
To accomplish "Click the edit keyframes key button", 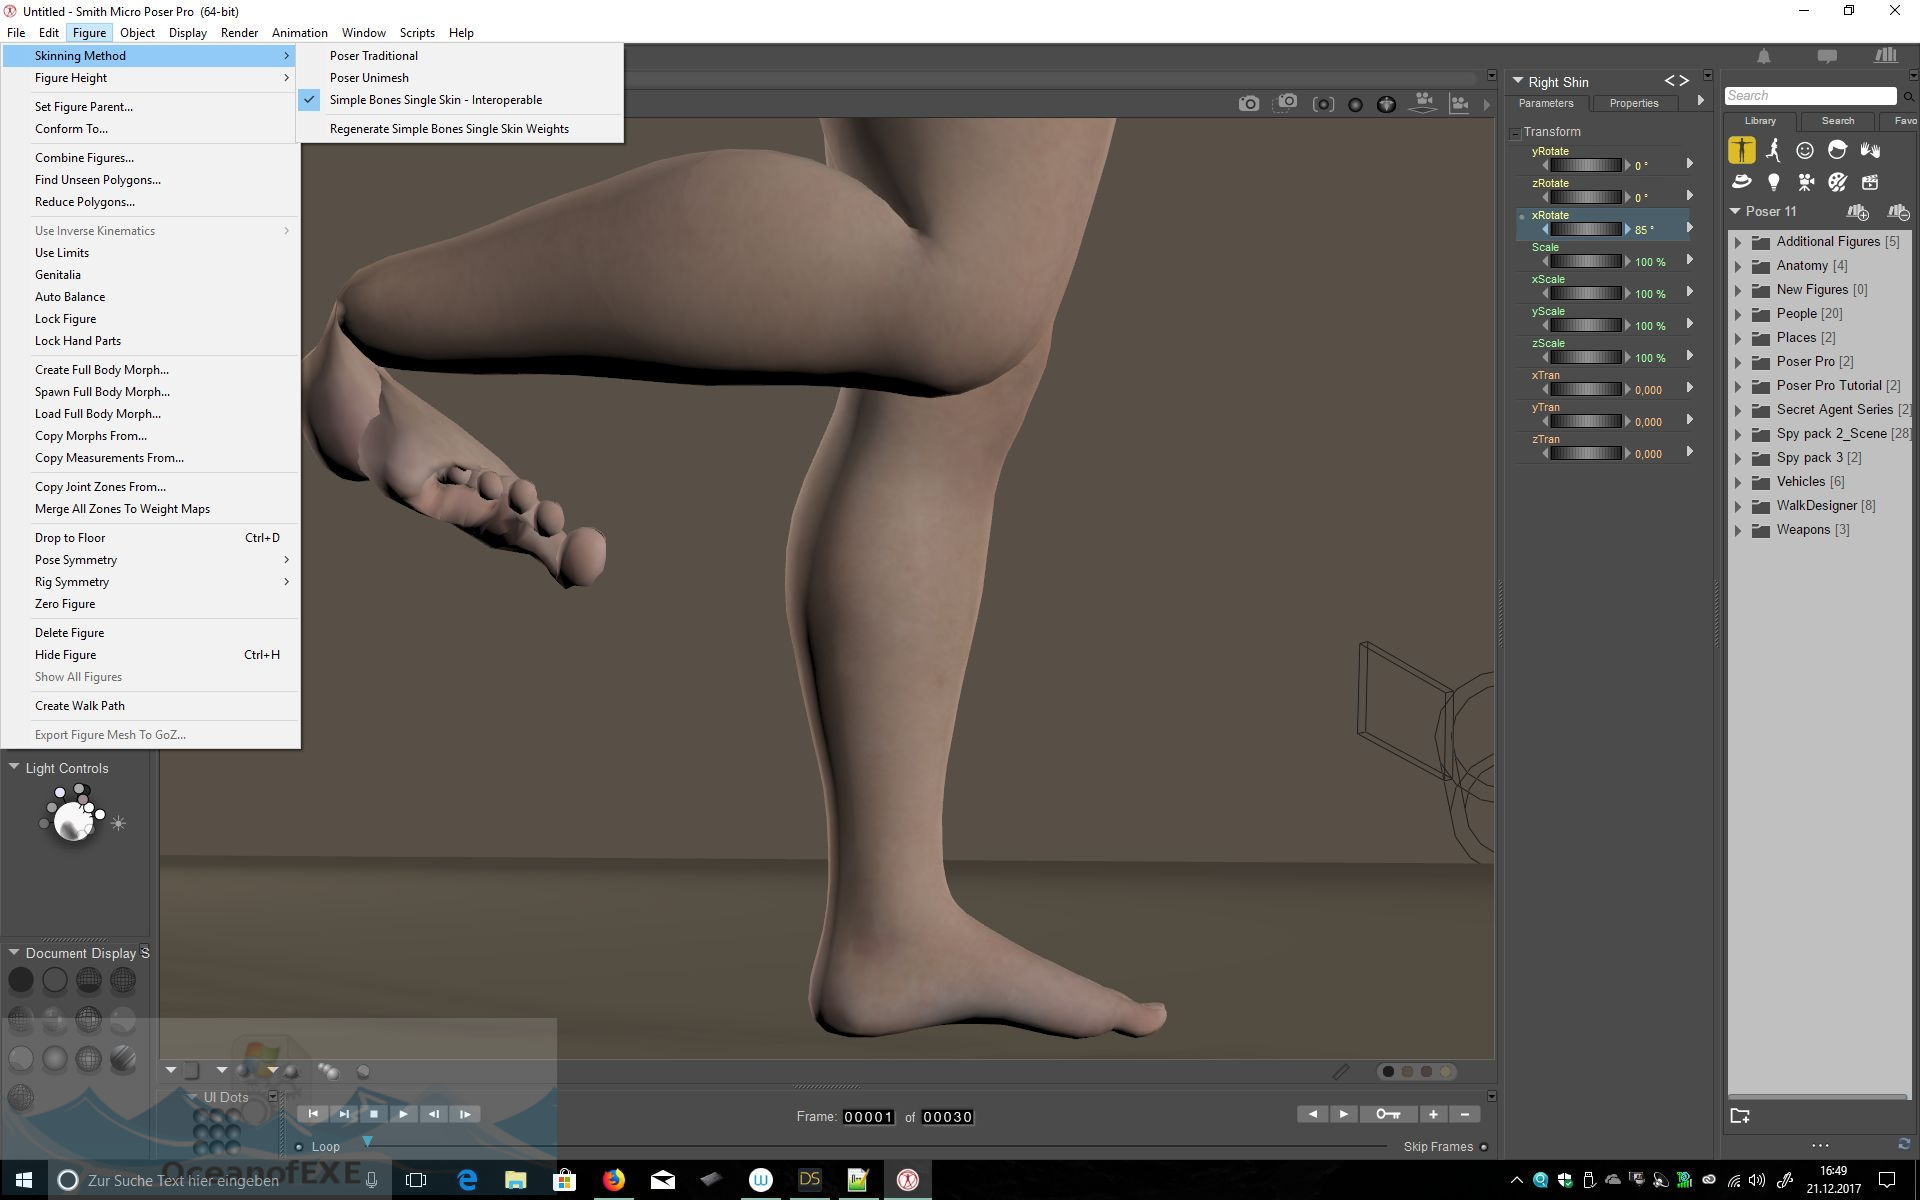I will pos(1388,1114).
